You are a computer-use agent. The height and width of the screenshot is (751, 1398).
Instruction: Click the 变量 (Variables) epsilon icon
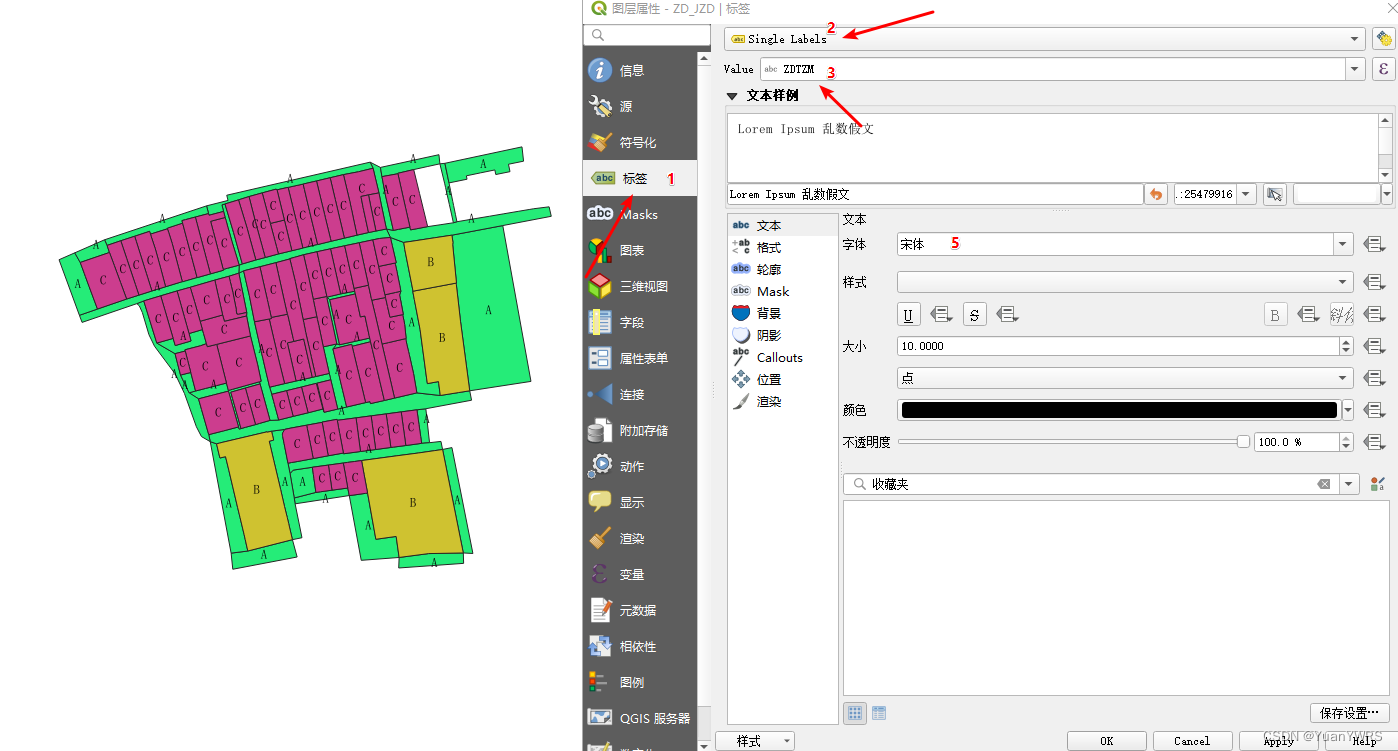click(600, 574)
